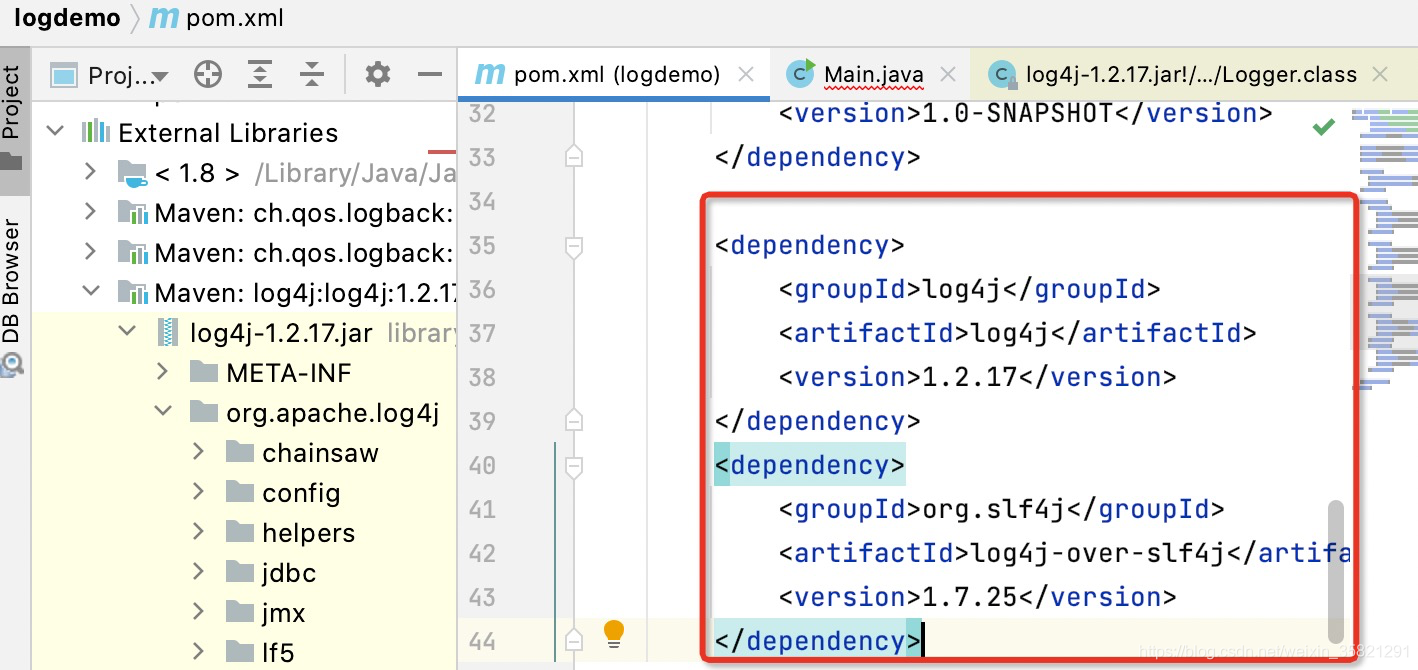Expand the jmx package
Viewport: 1418px width, 670px height.
199,612
